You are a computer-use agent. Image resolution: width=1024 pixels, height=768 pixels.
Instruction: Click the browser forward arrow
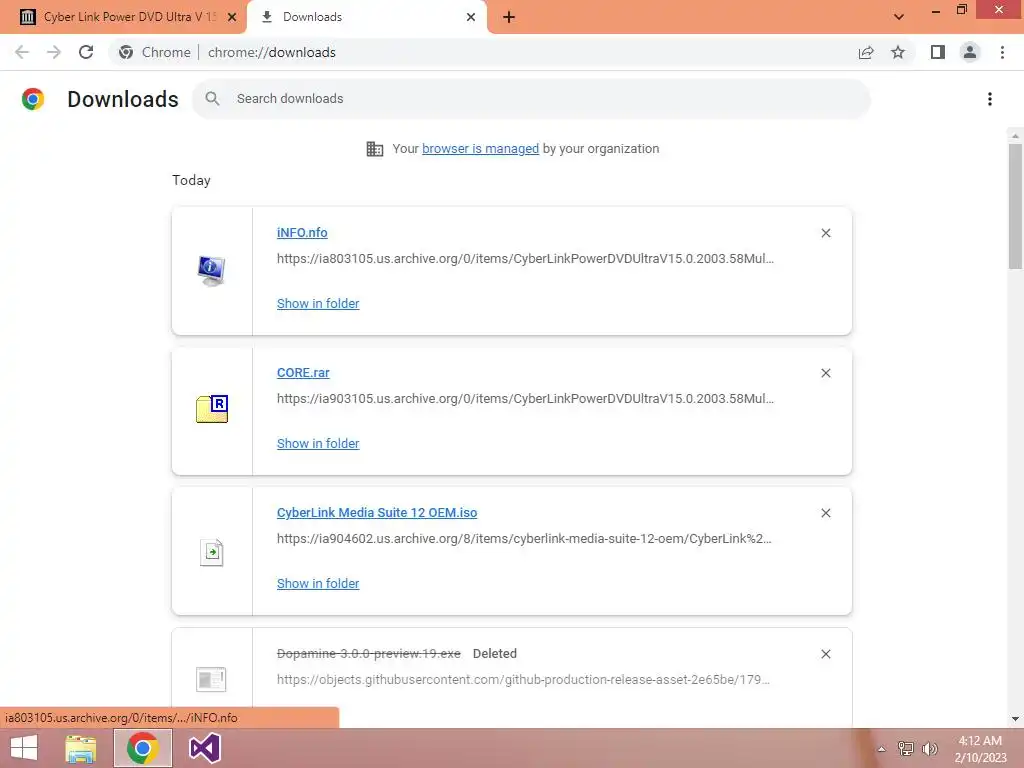coord(54,52)
